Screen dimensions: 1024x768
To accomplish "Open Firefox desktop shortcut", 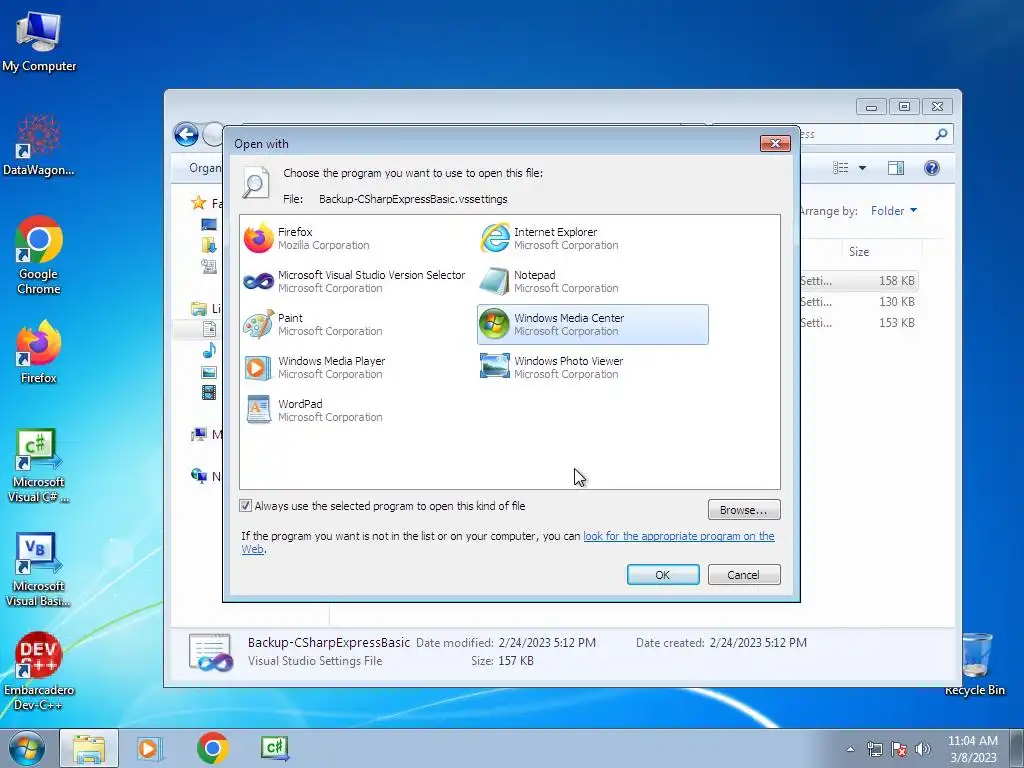I will point(39,352).
